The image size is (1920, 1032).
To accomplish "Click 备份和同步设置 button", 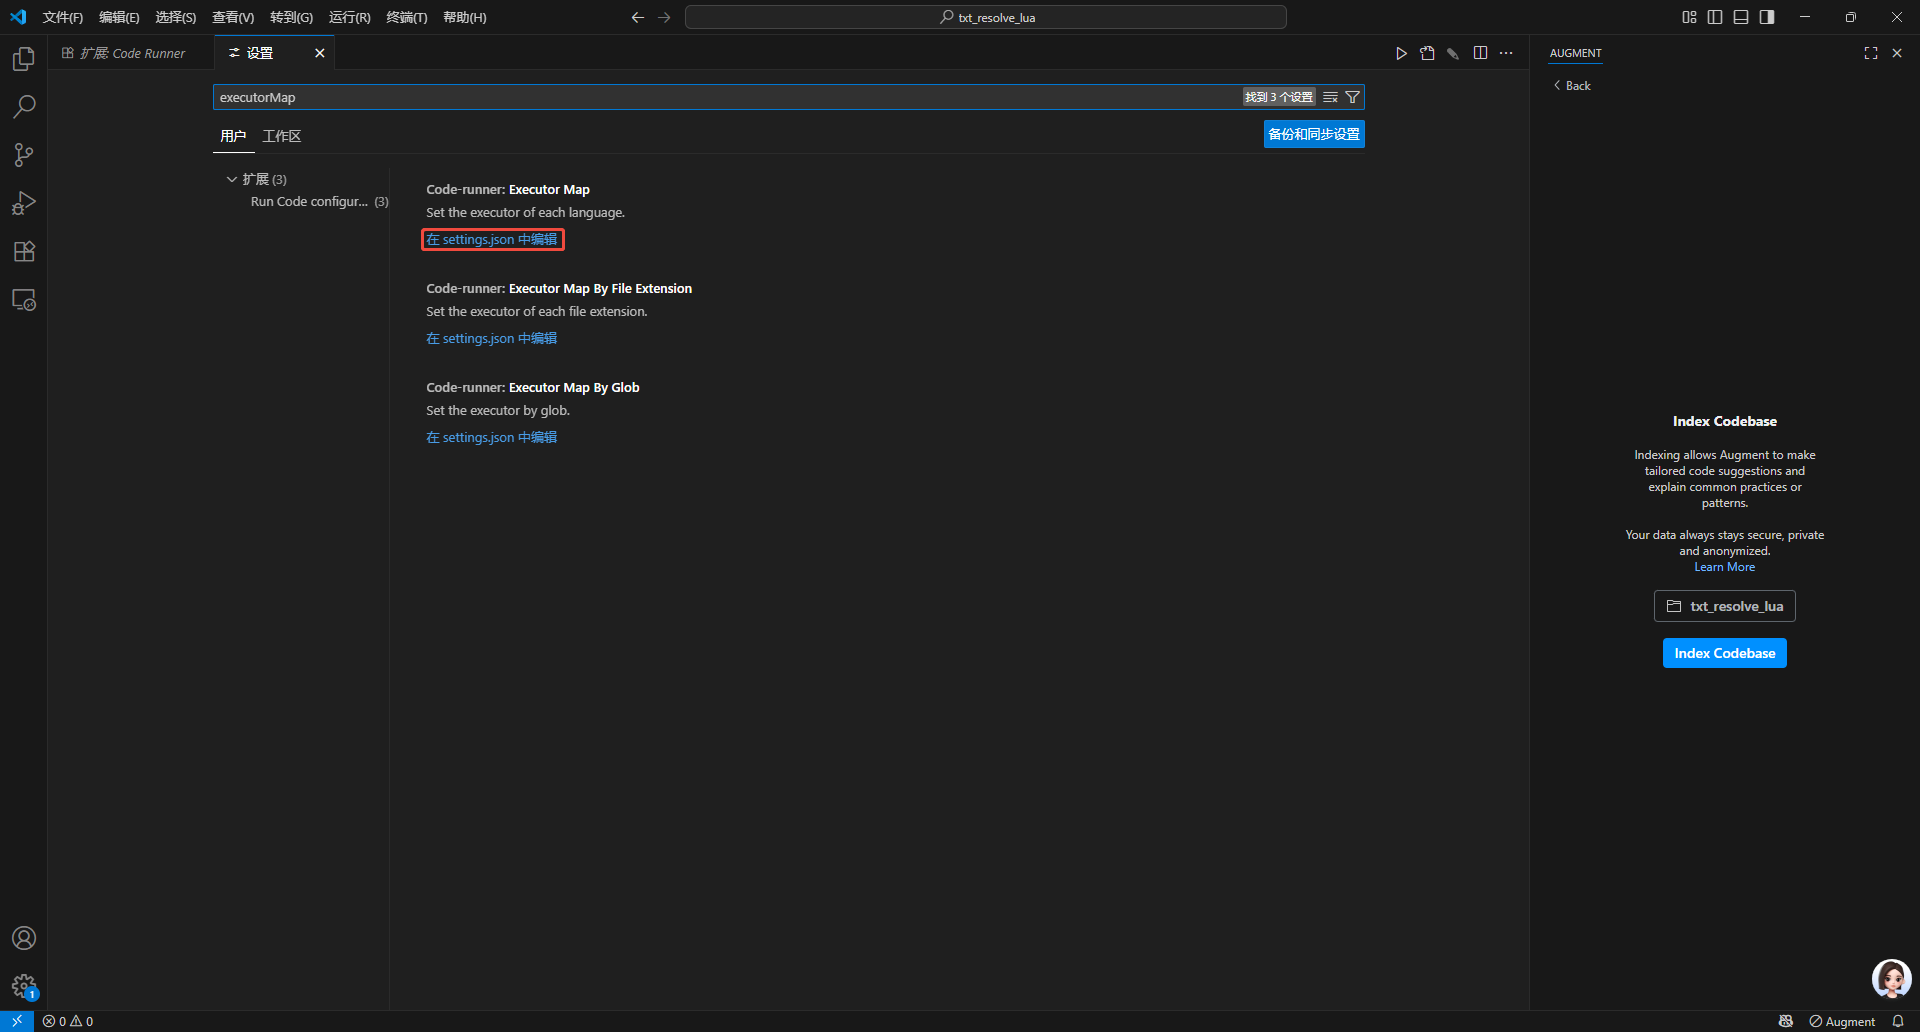I will (x=1314, y=134).
